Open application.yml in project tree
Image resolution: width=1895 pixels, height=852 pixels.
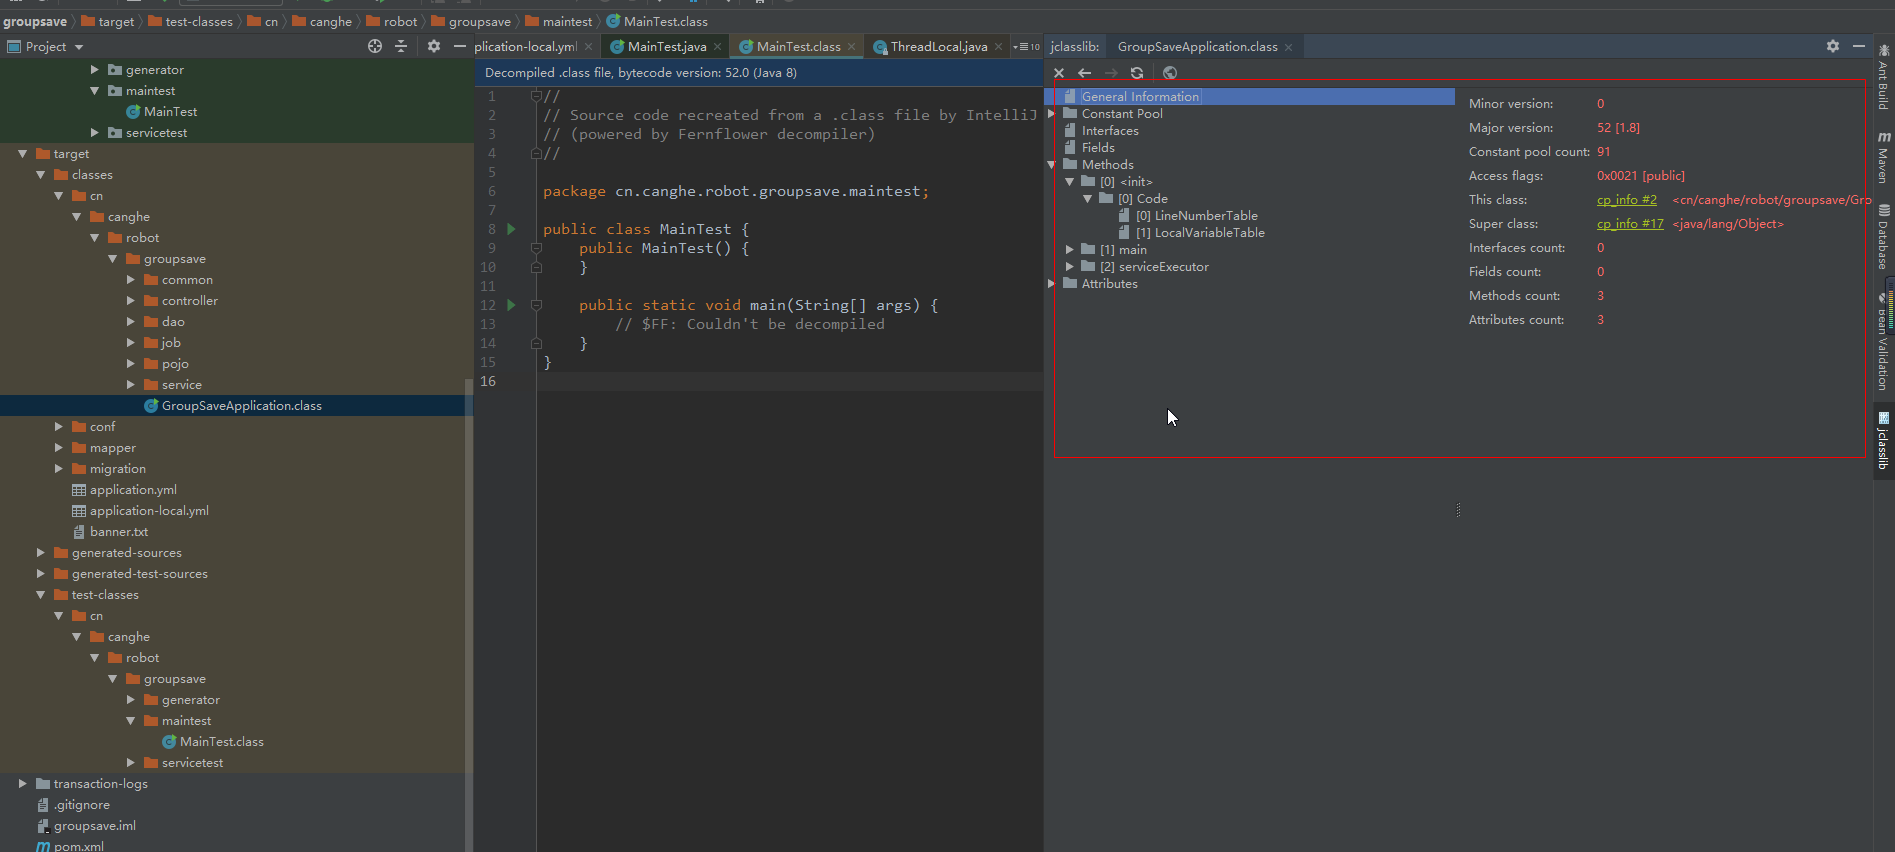pos(133,490)
